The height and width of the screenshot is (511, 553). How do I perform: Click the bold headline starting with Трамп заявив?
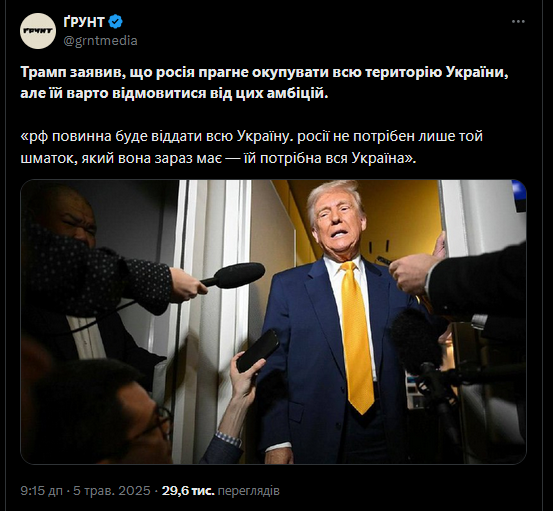[264, 83]
